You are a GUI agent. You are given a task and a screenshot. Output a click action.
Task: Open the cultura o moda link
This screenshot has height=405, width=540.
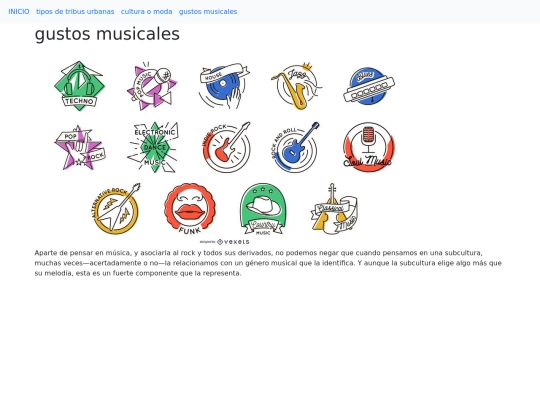tap(146, 12)
